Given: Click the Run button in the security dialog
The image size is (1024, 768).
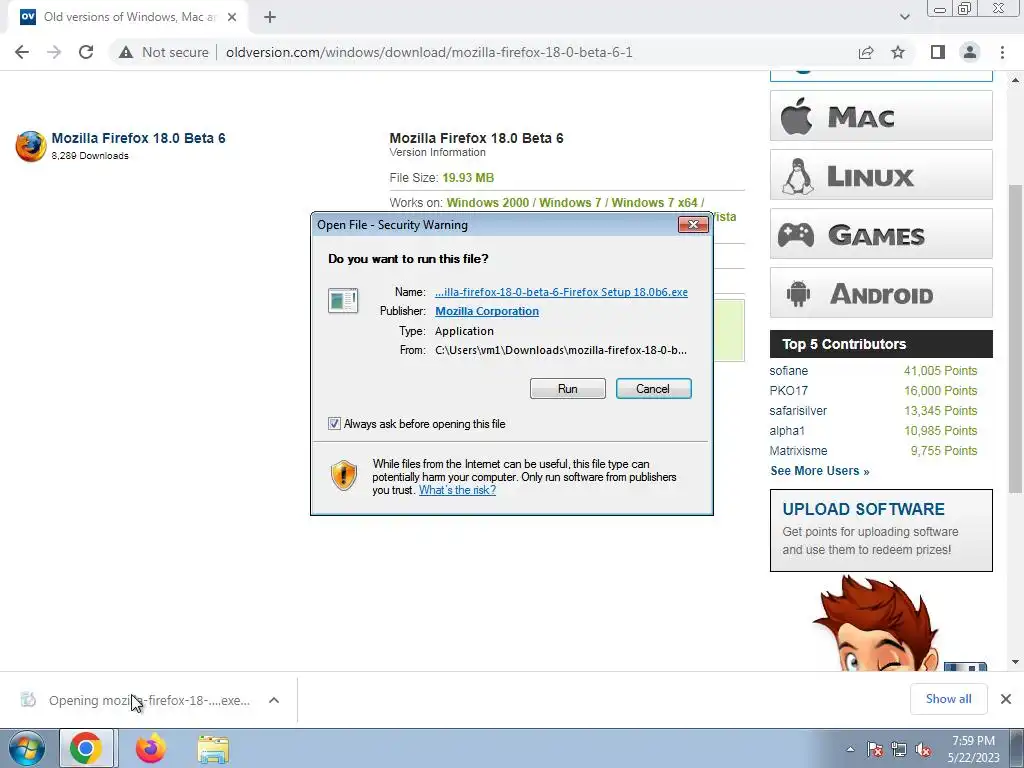Looking at the screenshot, I should (x=568, y=389).
